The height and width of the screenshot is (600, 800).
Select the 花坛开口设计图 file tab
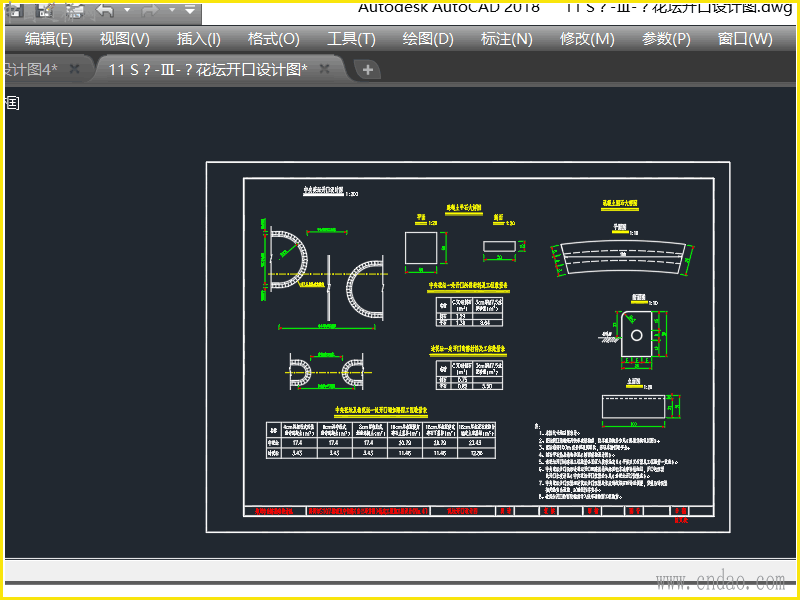(x=208, y=69)
